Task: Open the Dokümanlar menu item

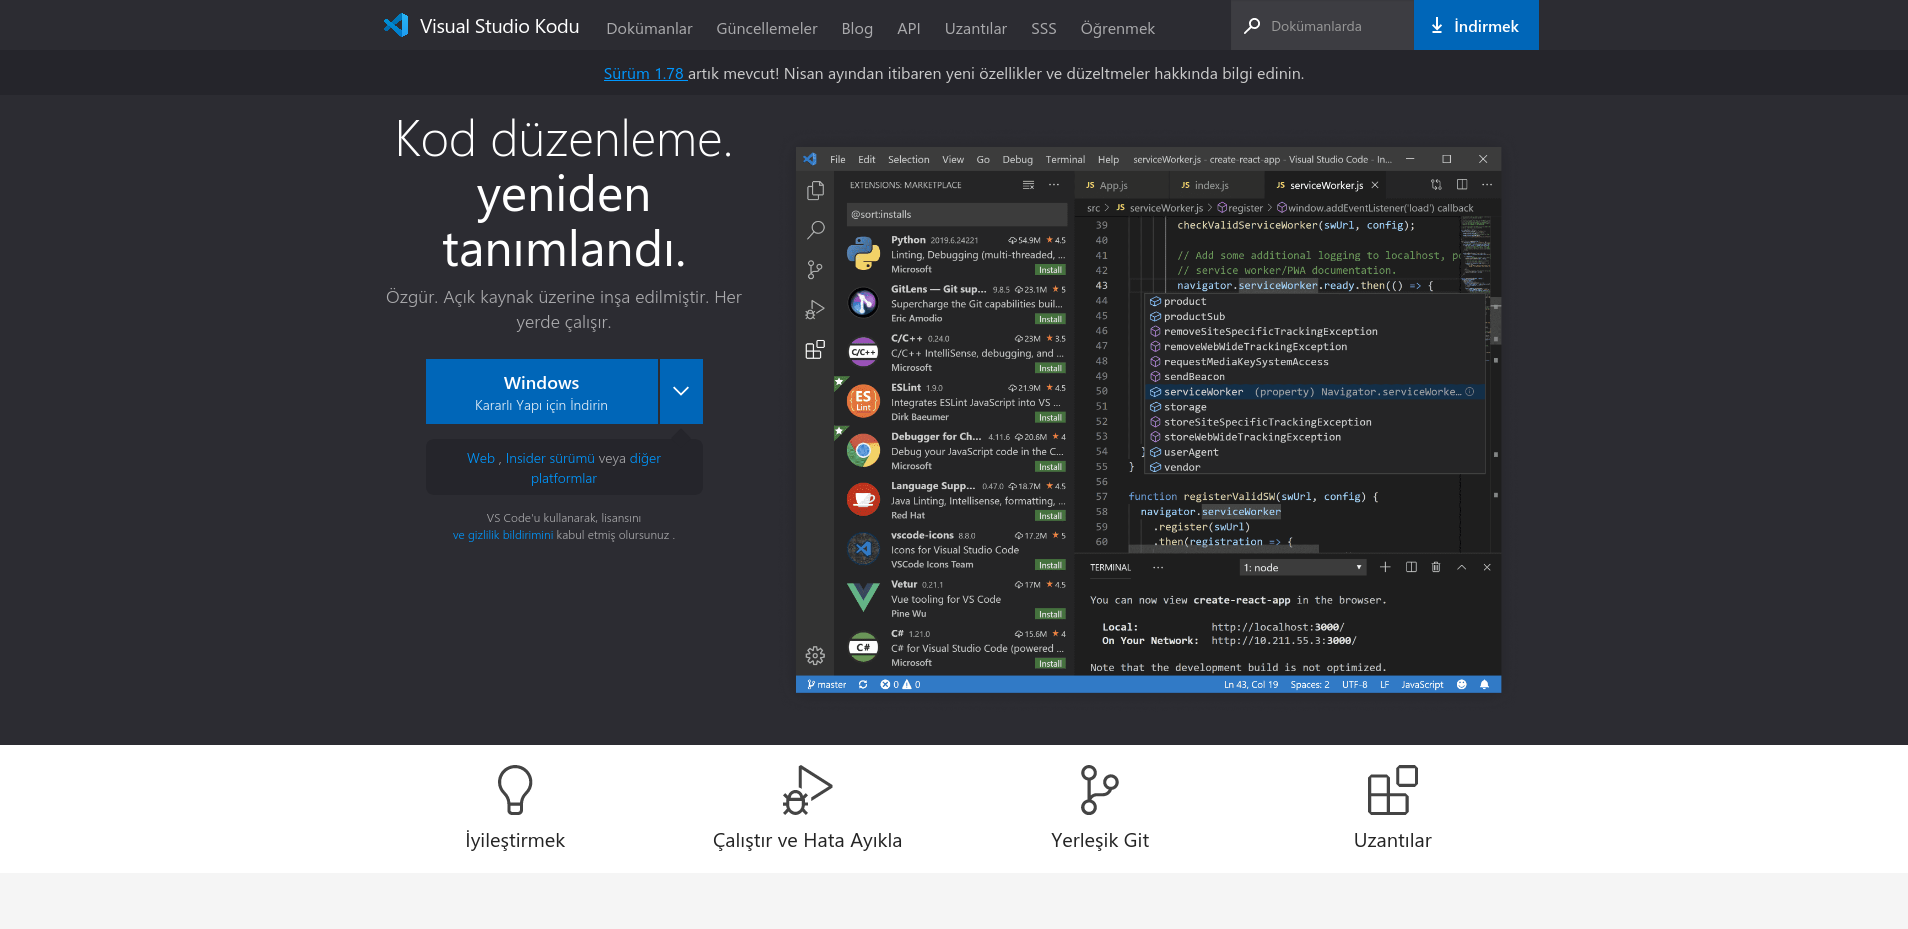Action: pyautogui.click(x=649, y=28)
